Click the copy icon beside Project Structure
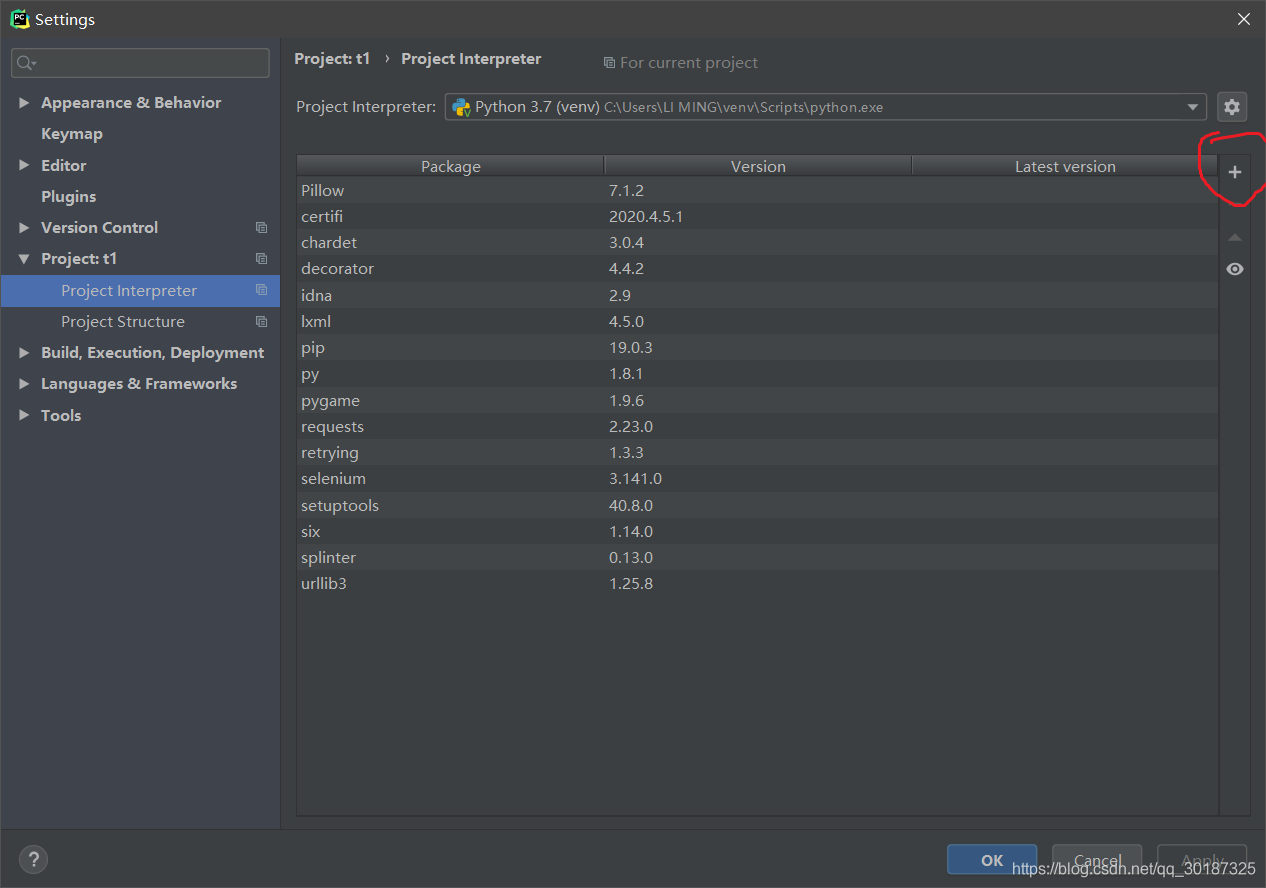 [x=262, y=322]
